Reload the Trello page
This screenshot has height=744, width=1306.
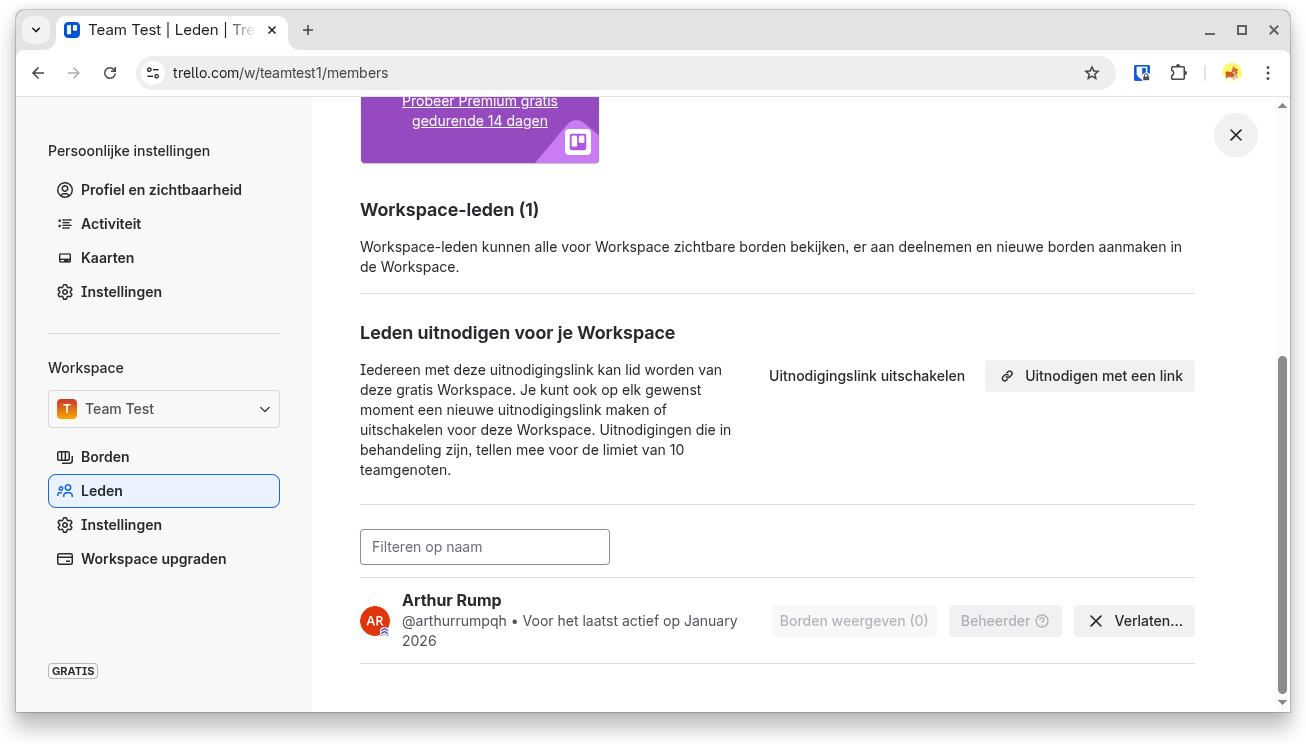(x=110, y=73)
